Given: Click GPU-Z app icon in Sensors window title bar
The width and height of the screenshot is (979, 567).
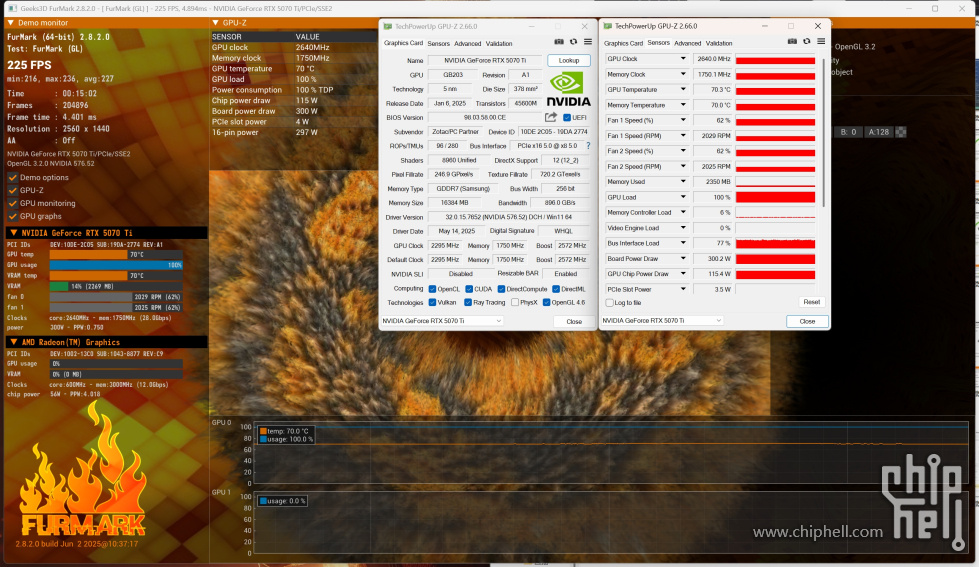Looking at the screenshot, I should pos(608,26).
